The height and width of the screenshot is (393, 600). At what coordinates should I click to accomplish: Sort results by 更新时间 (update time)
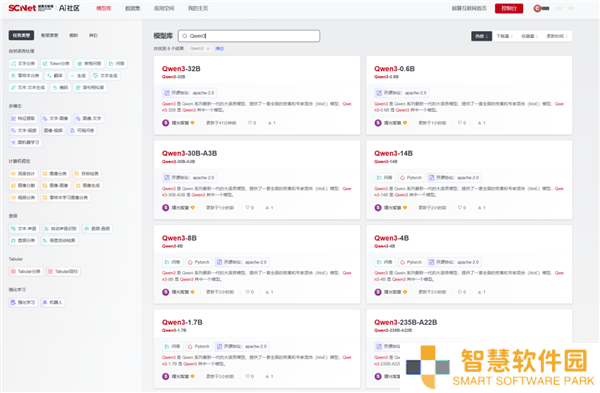click(557, 36)
